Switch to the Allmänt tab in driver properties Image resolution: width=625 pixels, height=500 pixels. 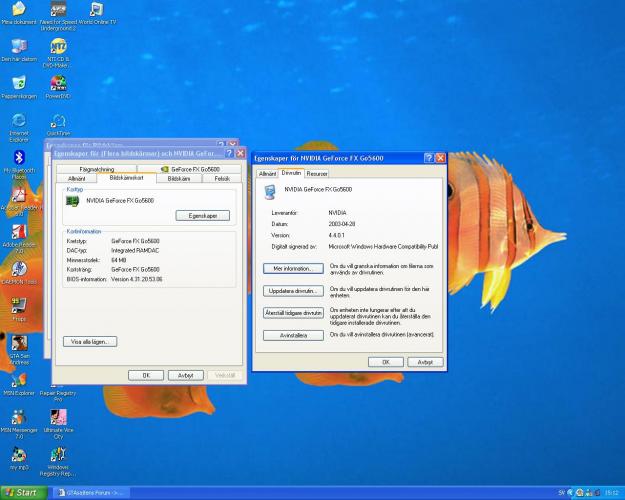click(267, 173)
